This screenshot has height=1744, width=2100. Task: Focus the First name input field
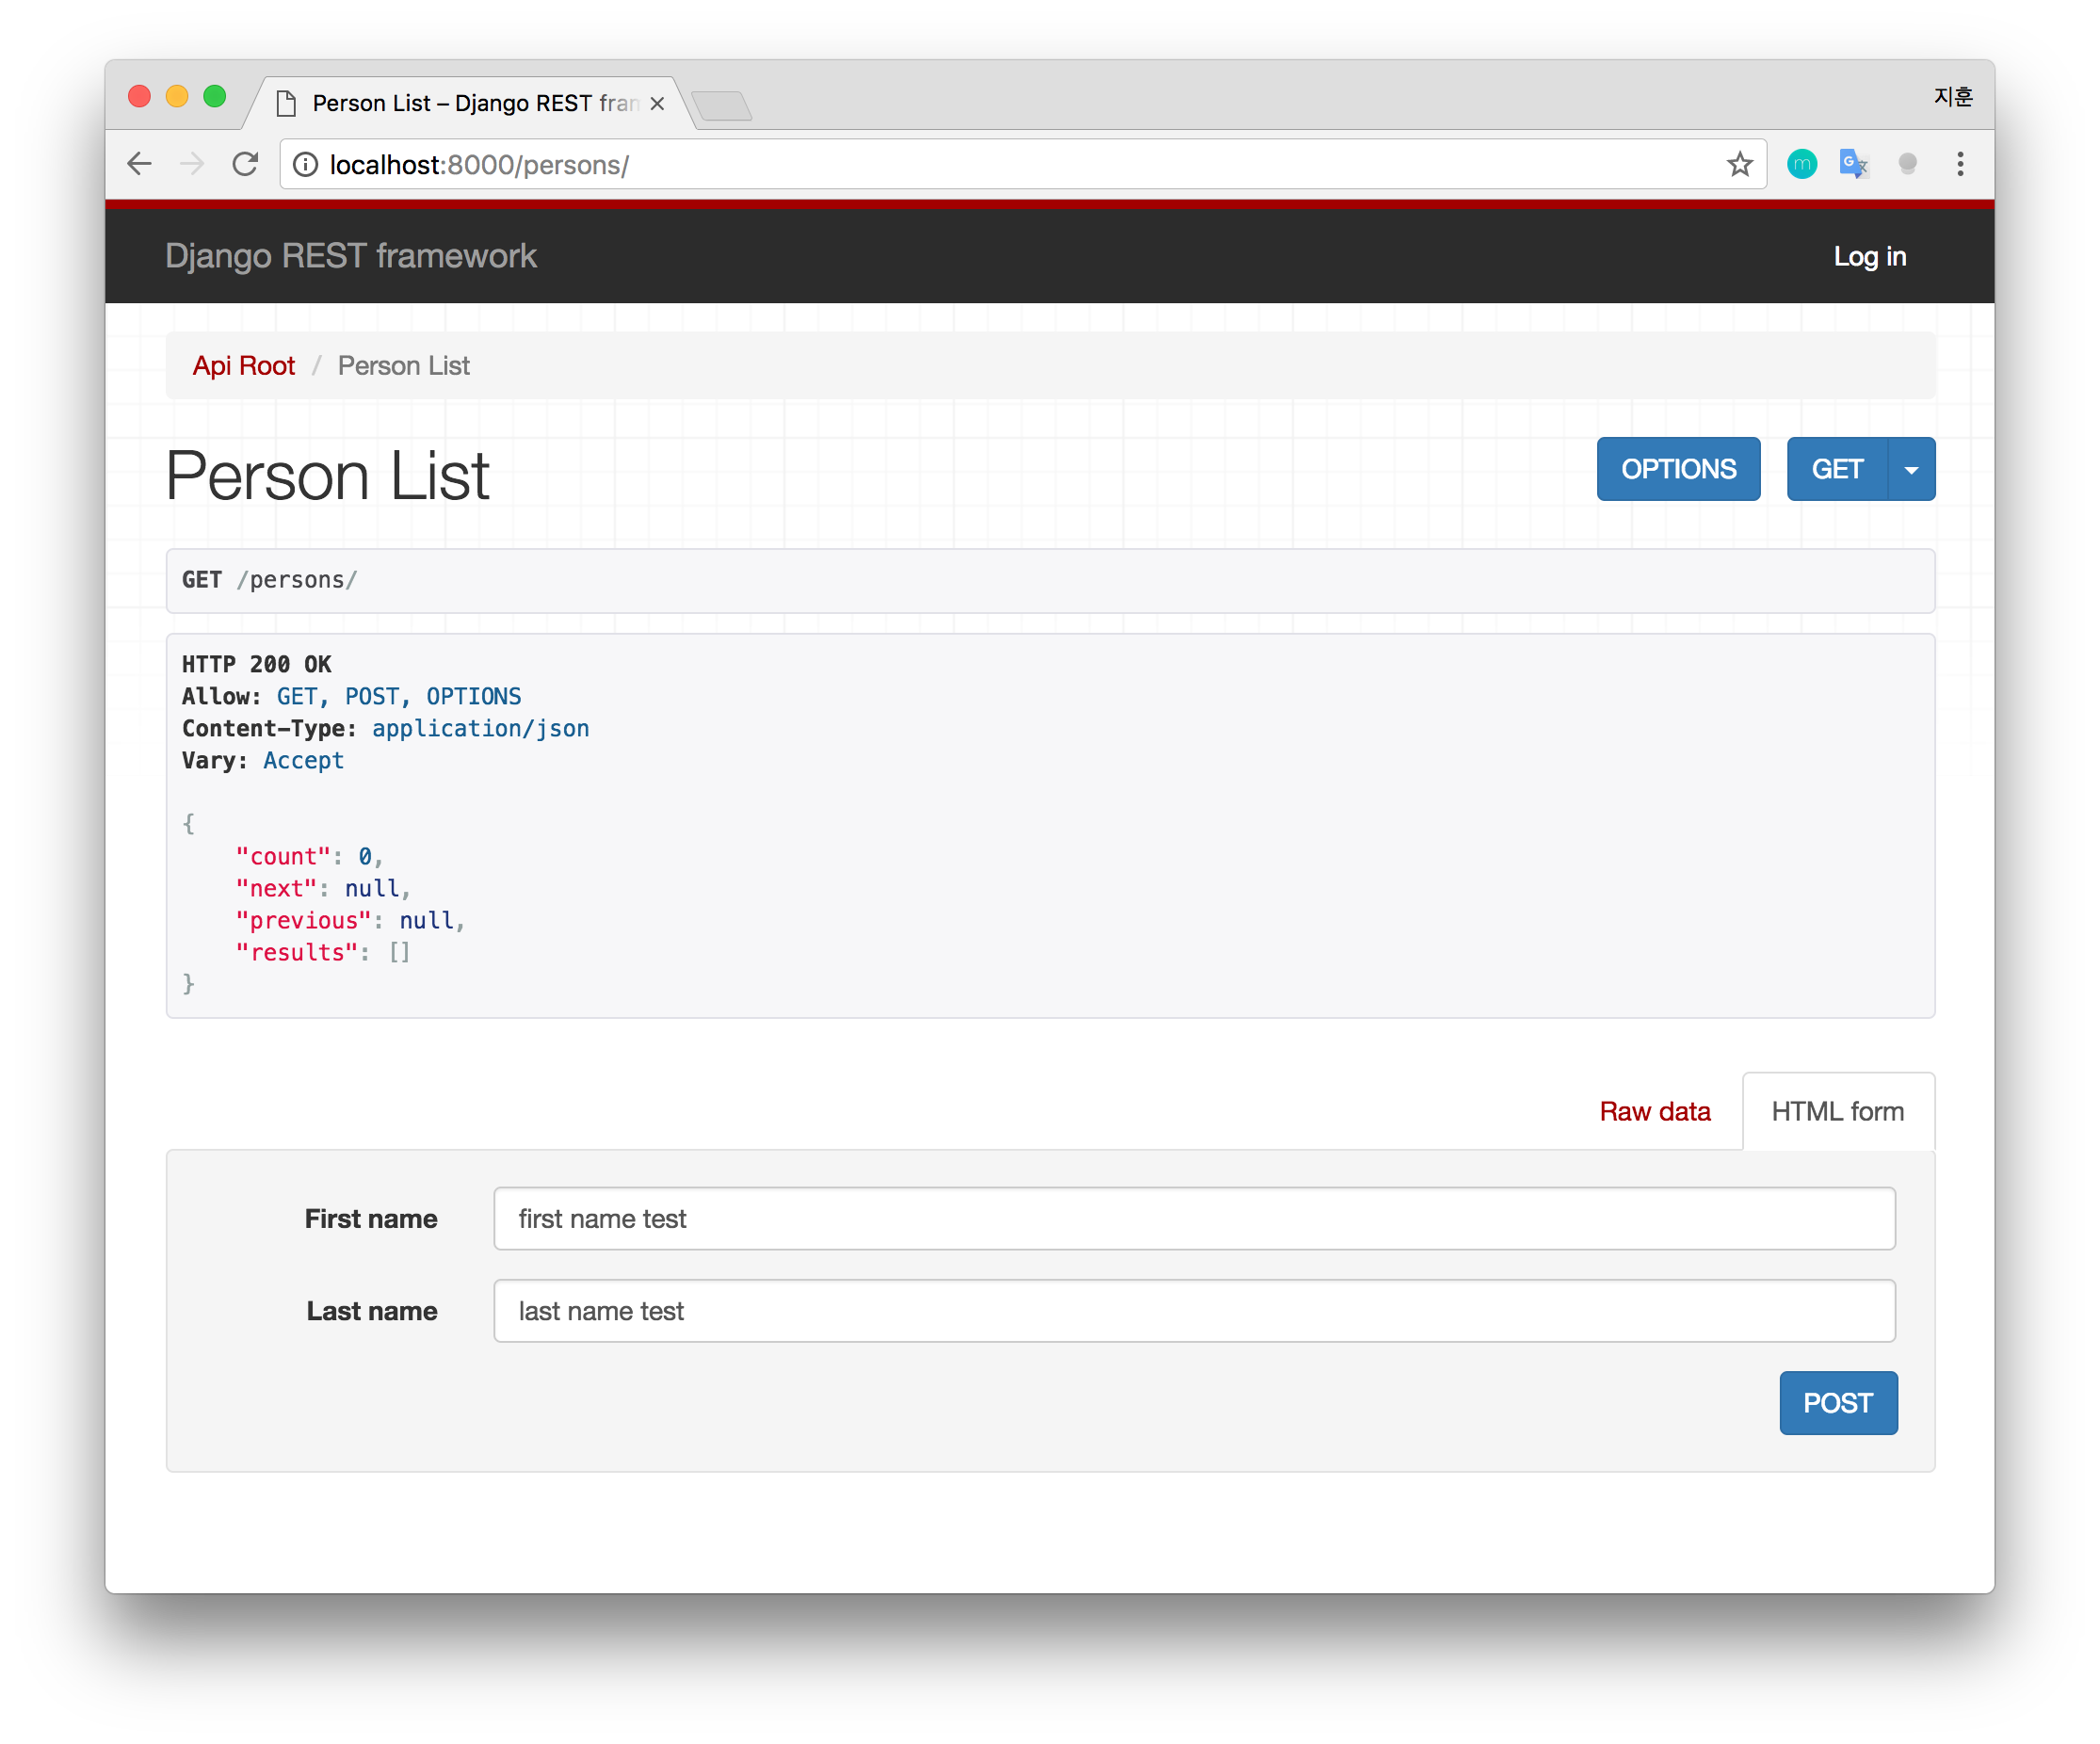coord(1193,1218)
